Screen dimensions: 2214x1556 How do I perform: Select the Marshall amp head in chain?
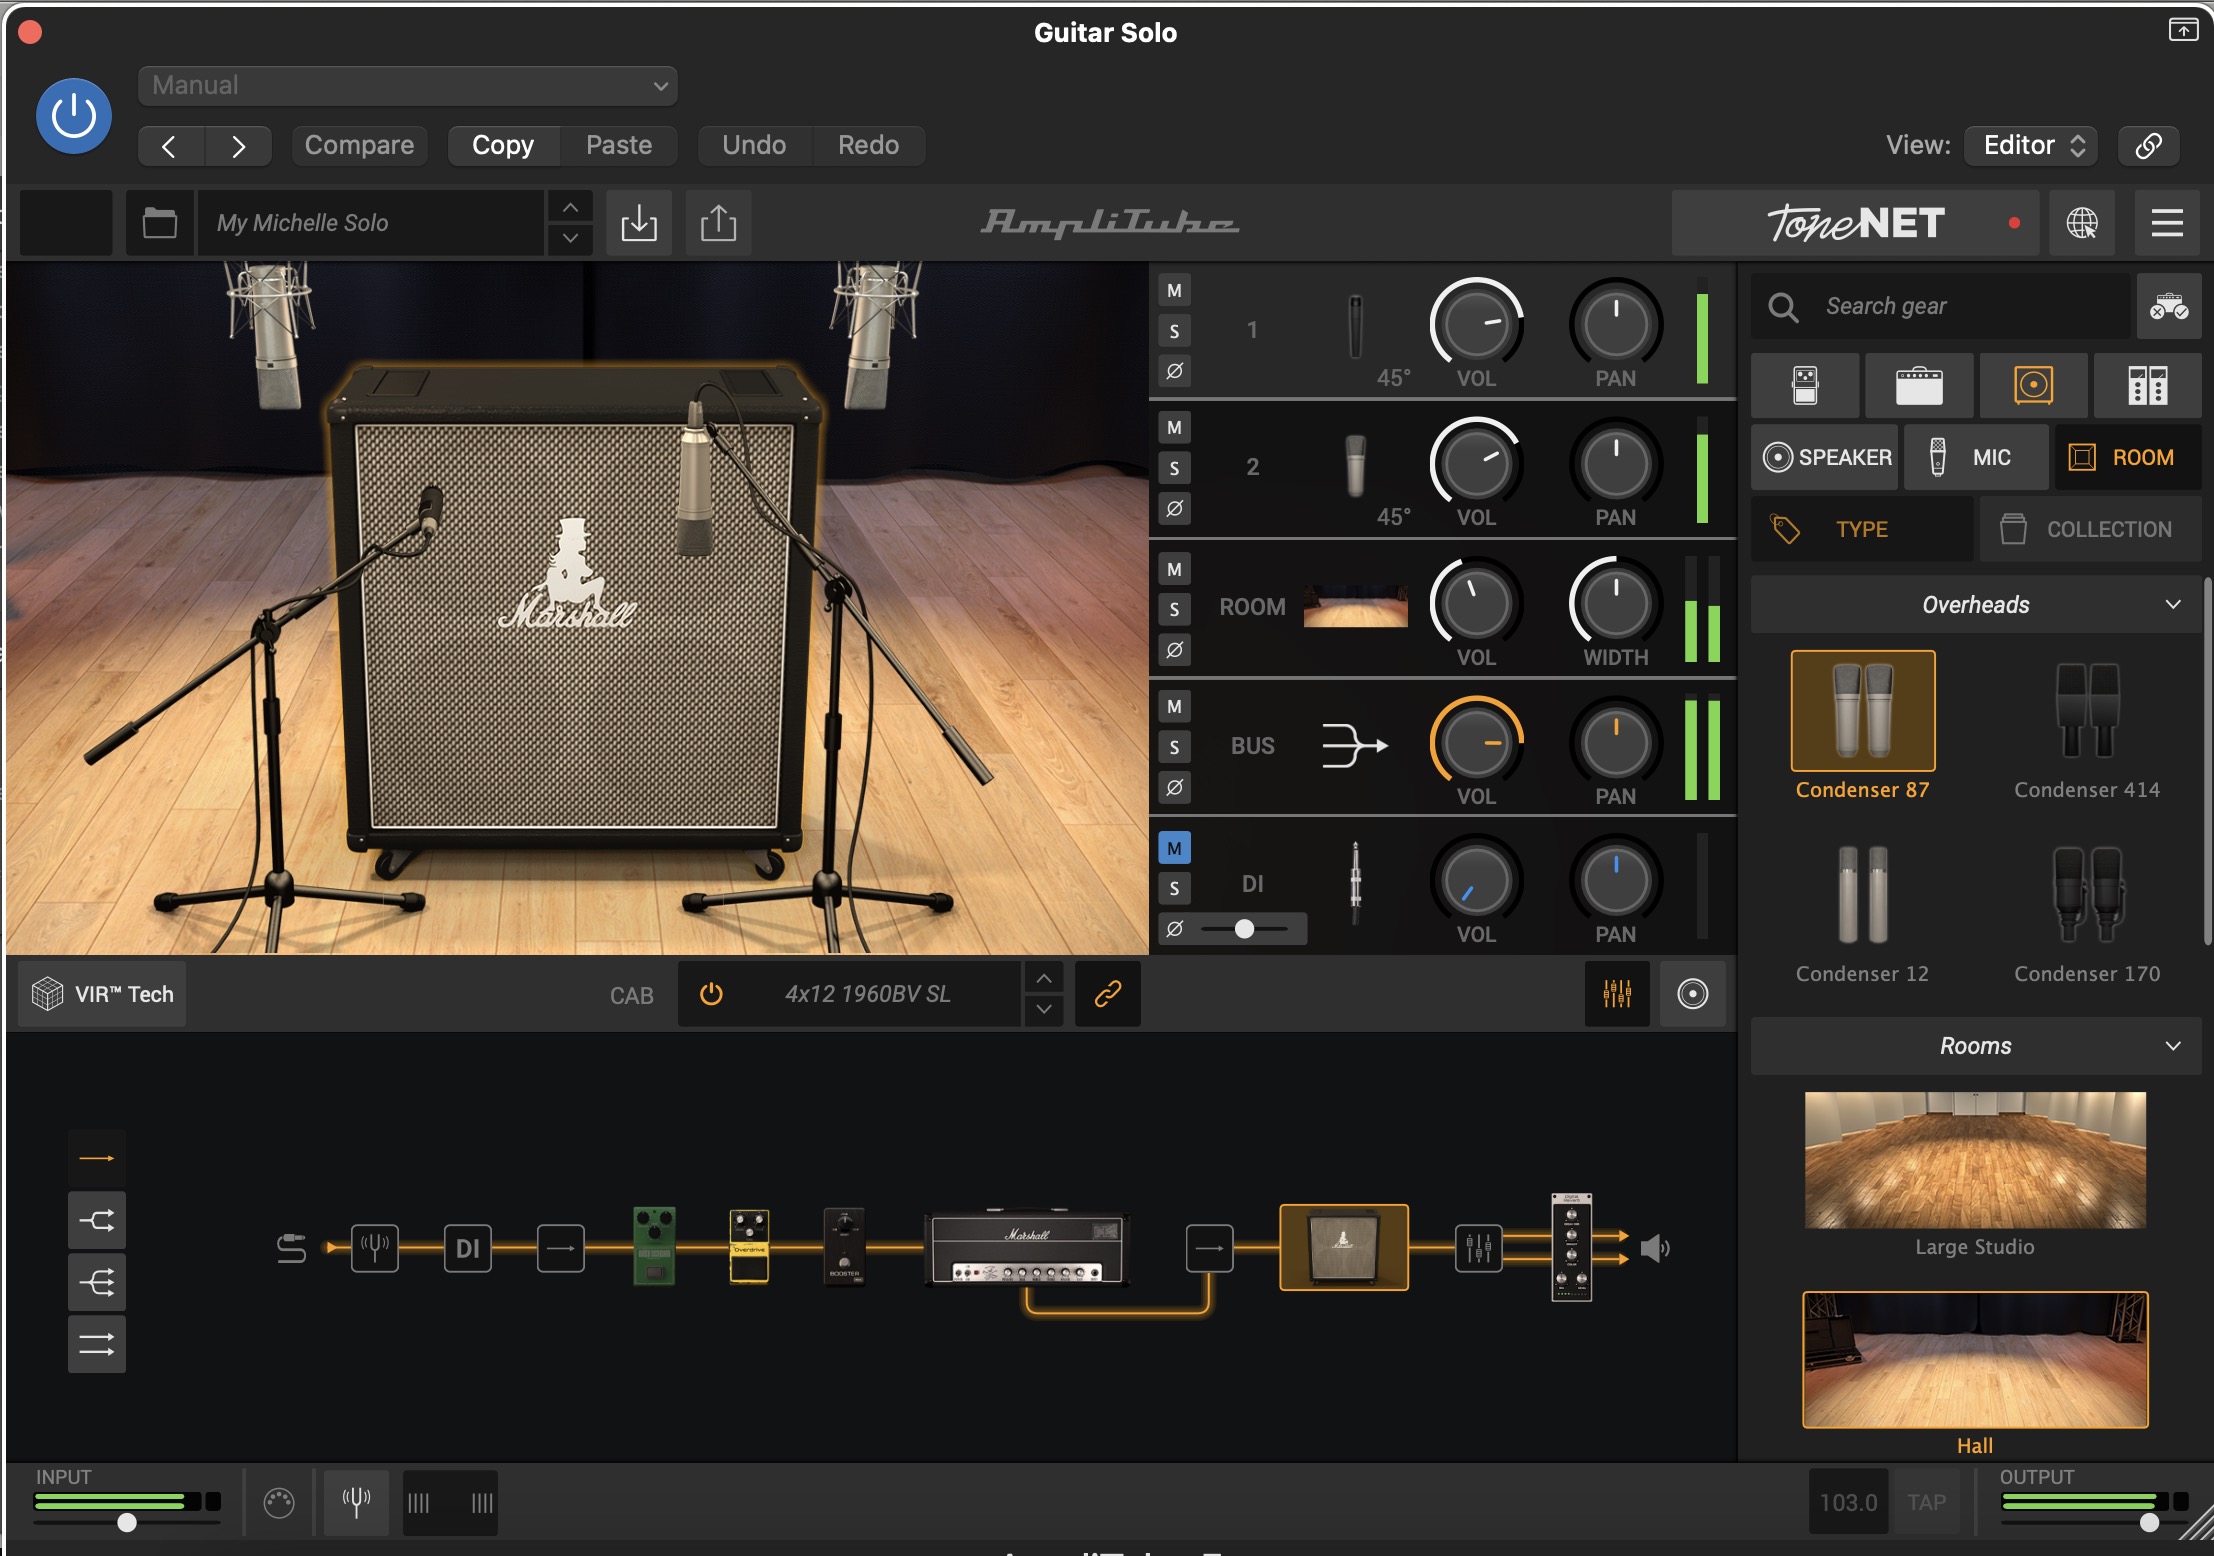point(1028,1249)
